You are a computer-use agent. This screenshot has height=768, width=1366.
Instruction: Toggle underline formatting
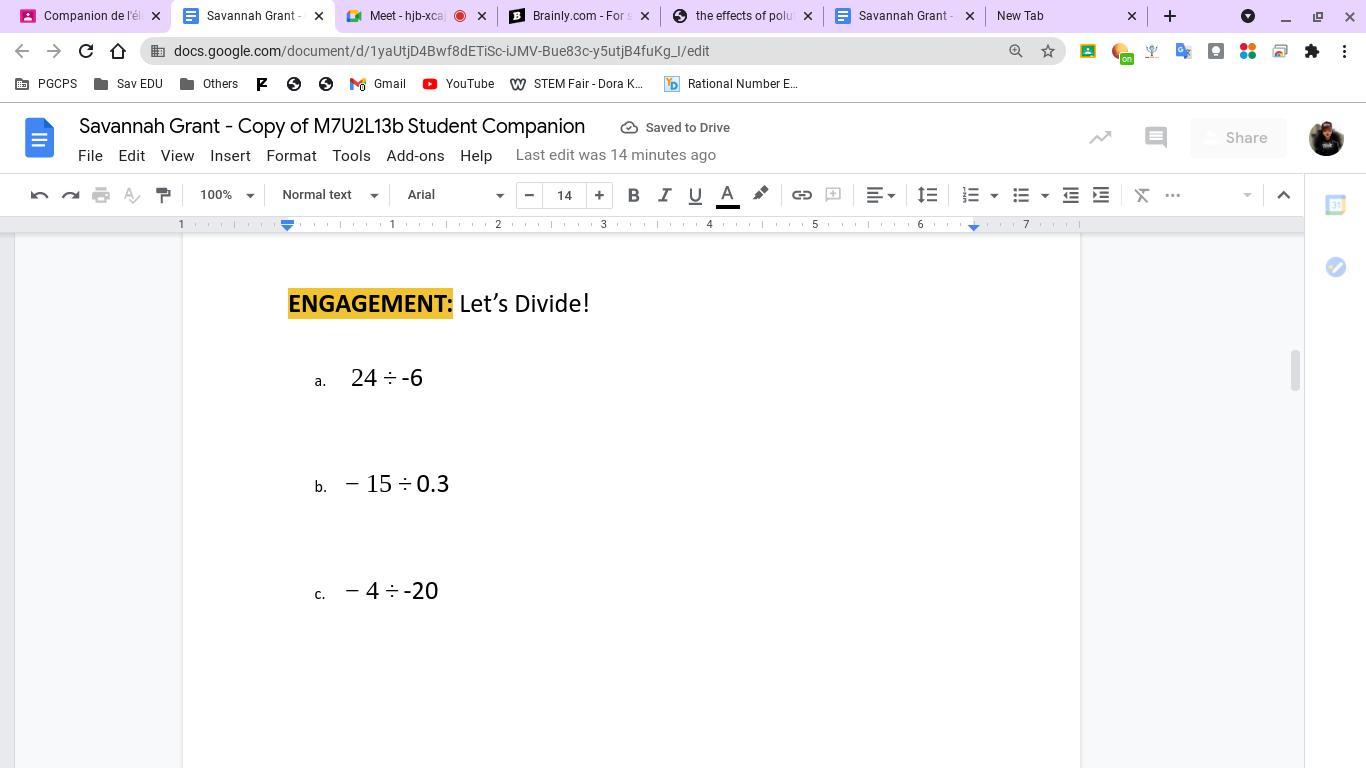695,195
